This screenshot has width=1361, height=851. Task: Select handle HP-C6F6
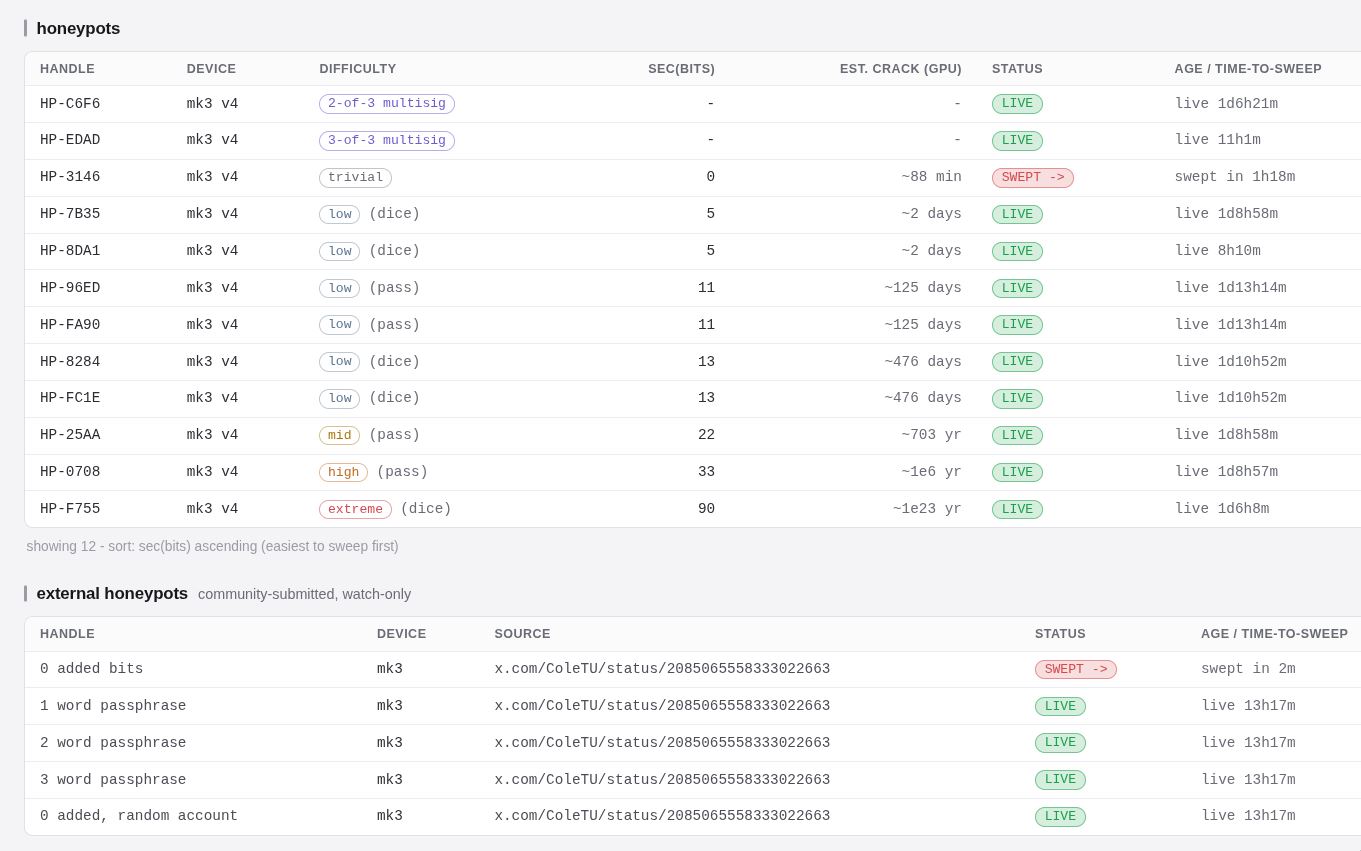[70, 104]
